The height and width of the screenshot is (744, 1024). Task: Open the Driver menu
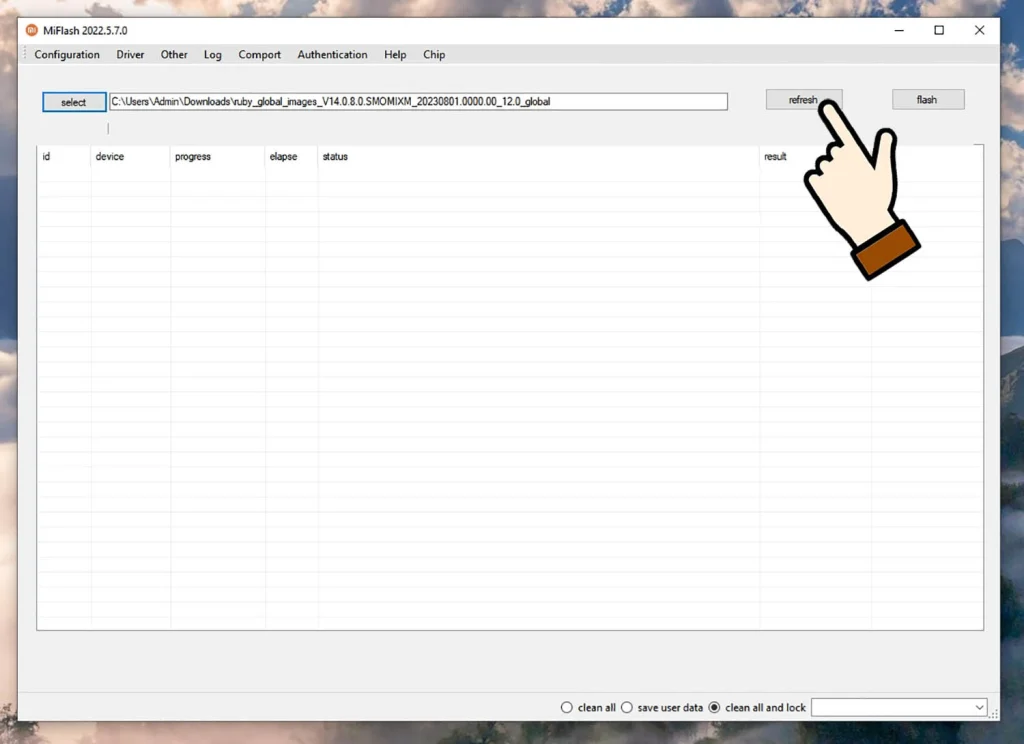(x=130, y=55)
